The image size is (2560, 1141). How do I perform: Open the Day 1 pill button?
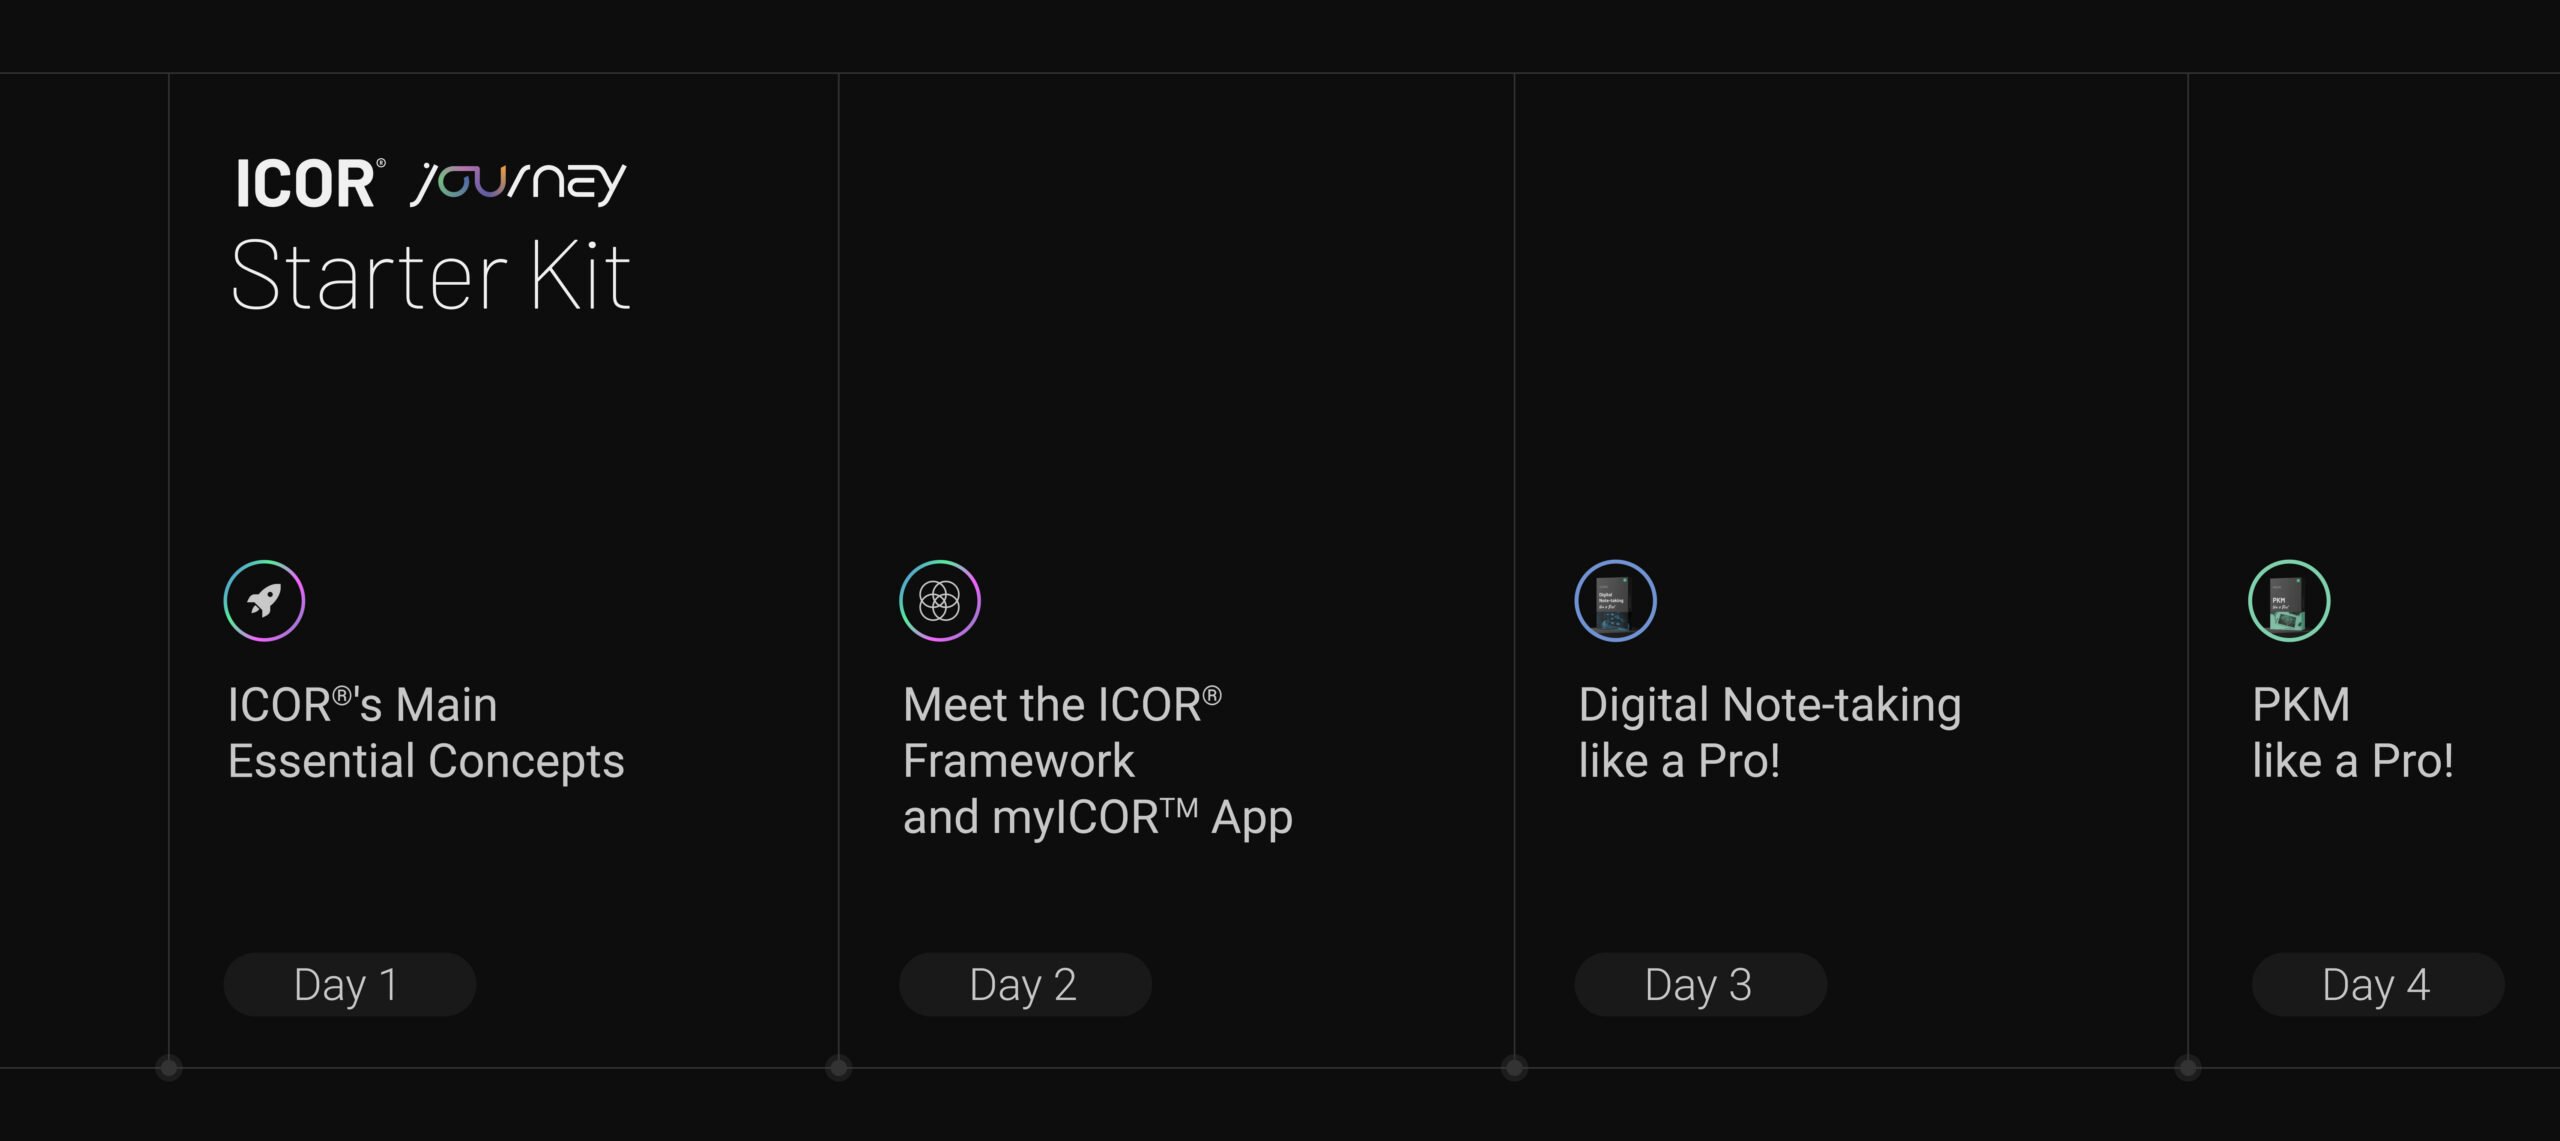pyautogui.click(x=349, y=985)
